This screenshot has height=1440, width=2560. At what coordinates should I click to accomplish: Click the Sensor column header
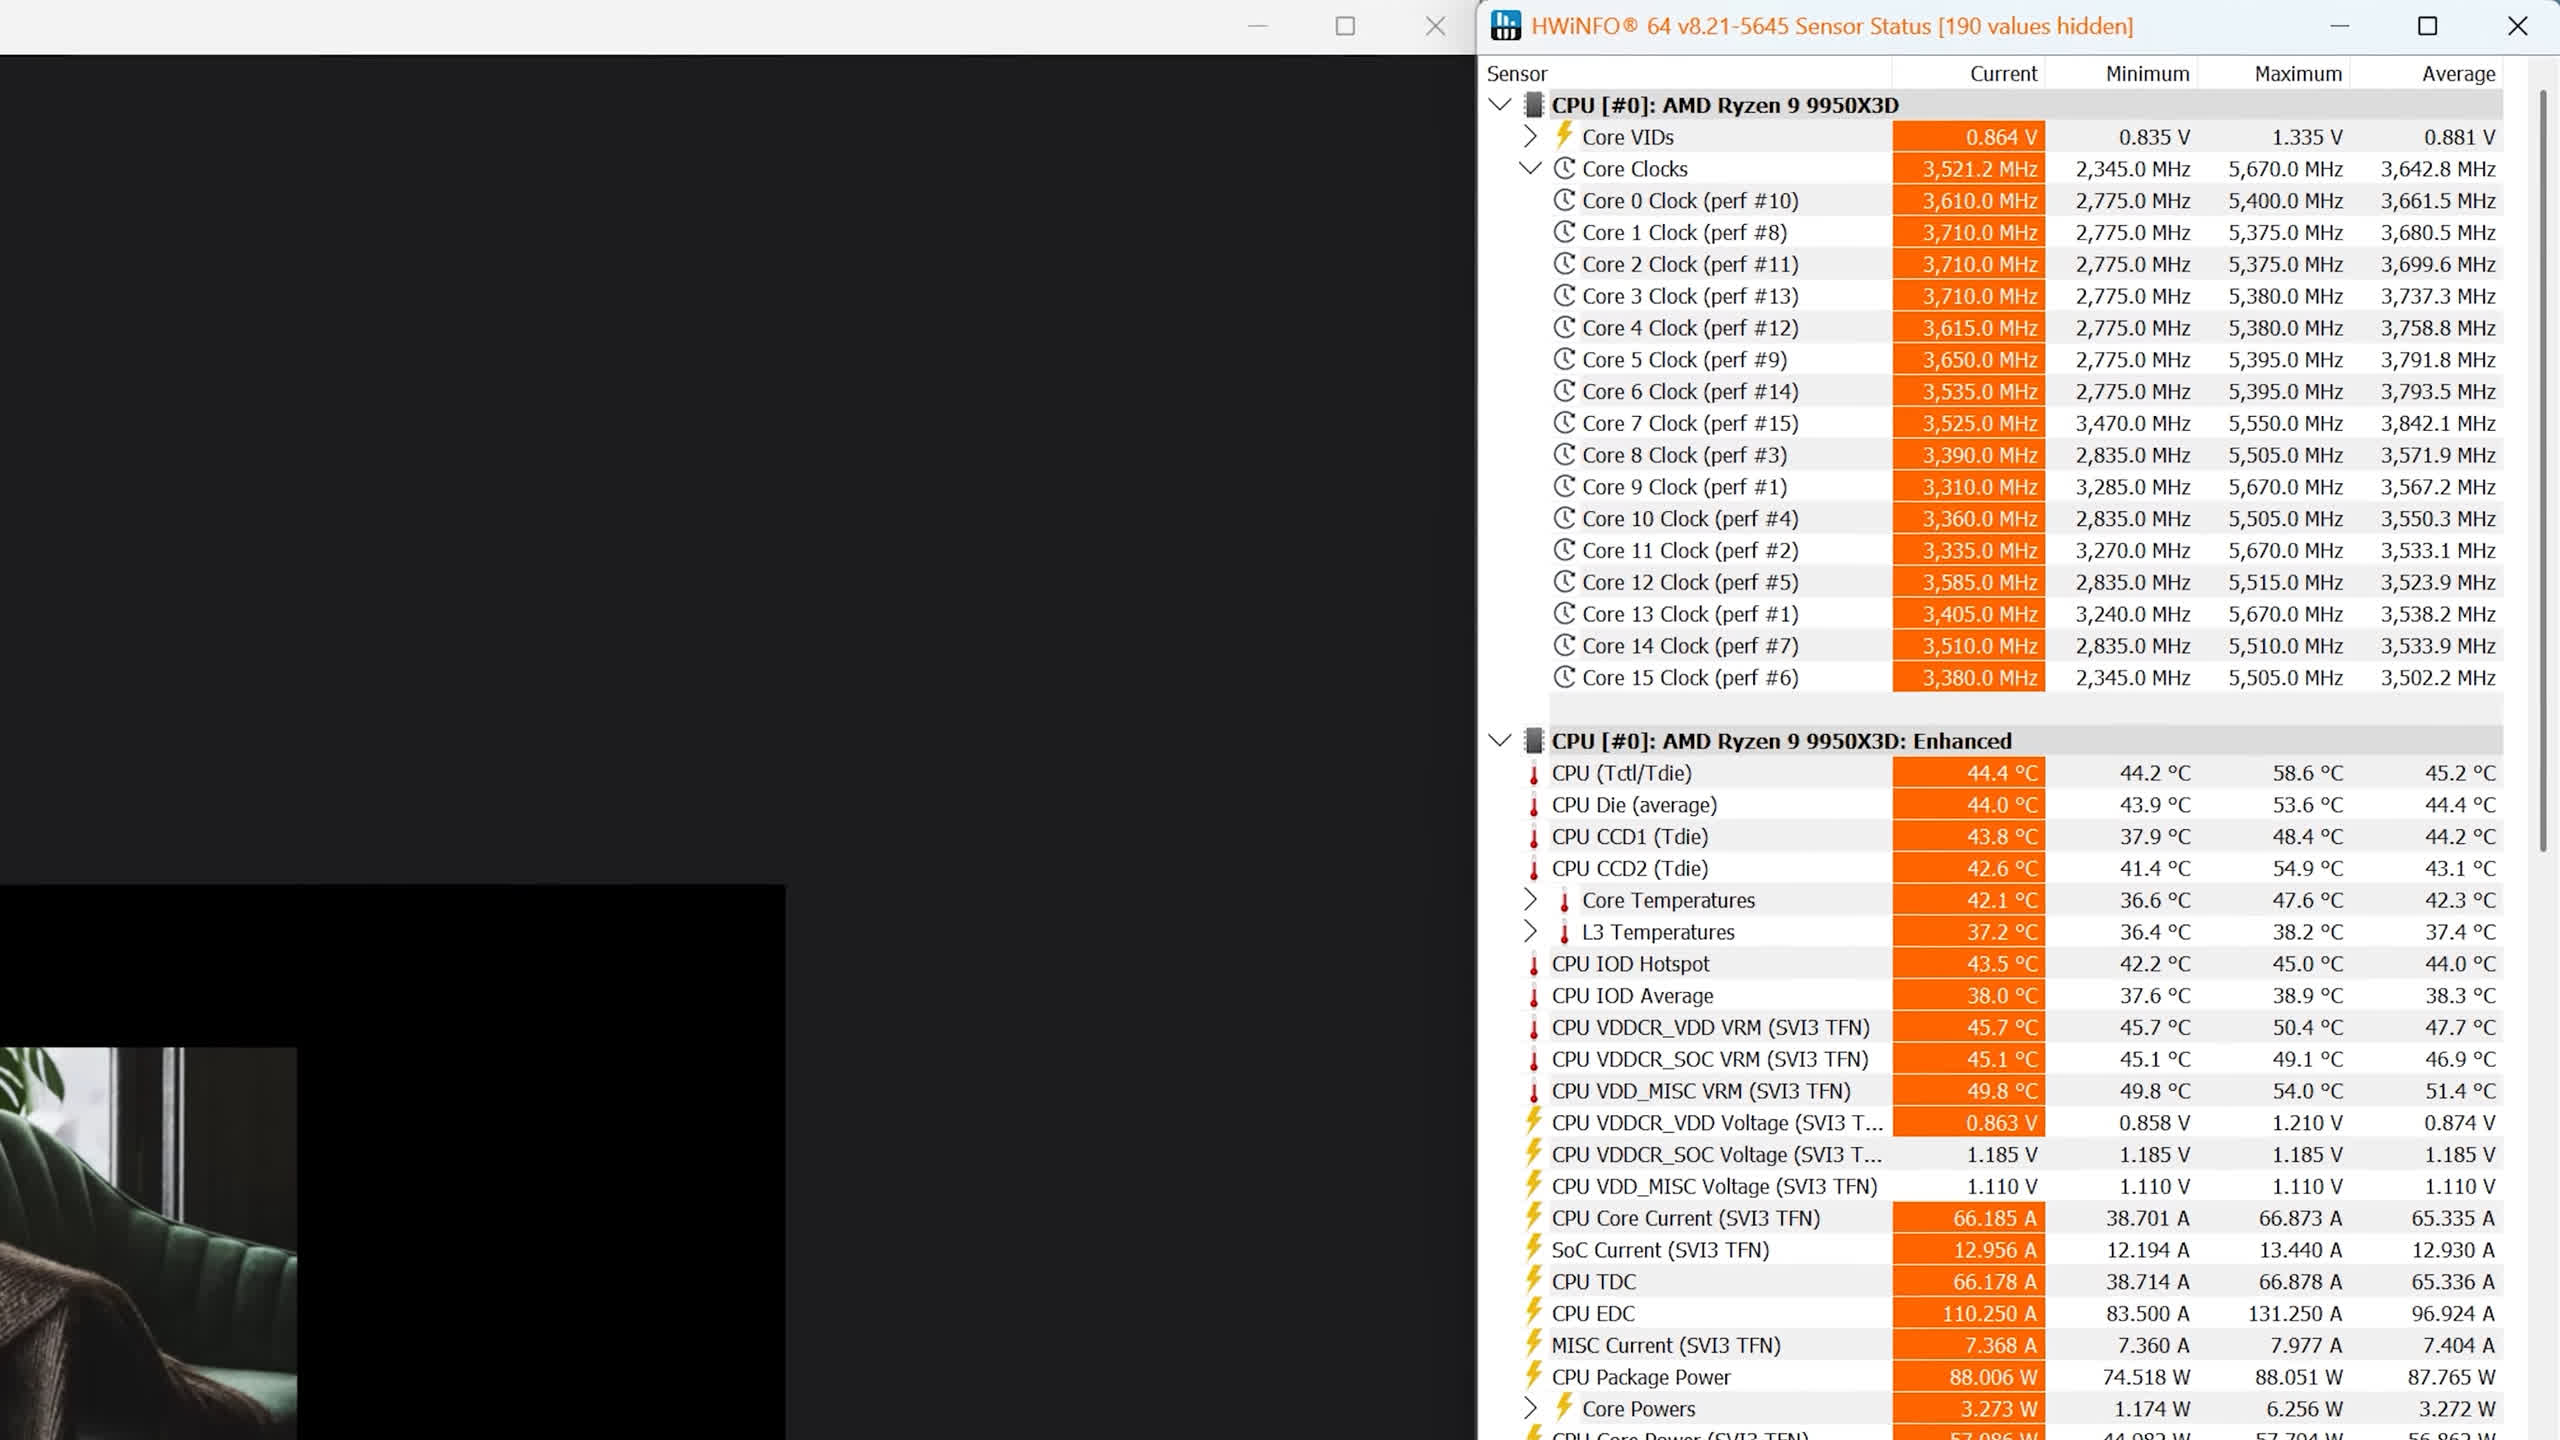1517,74
